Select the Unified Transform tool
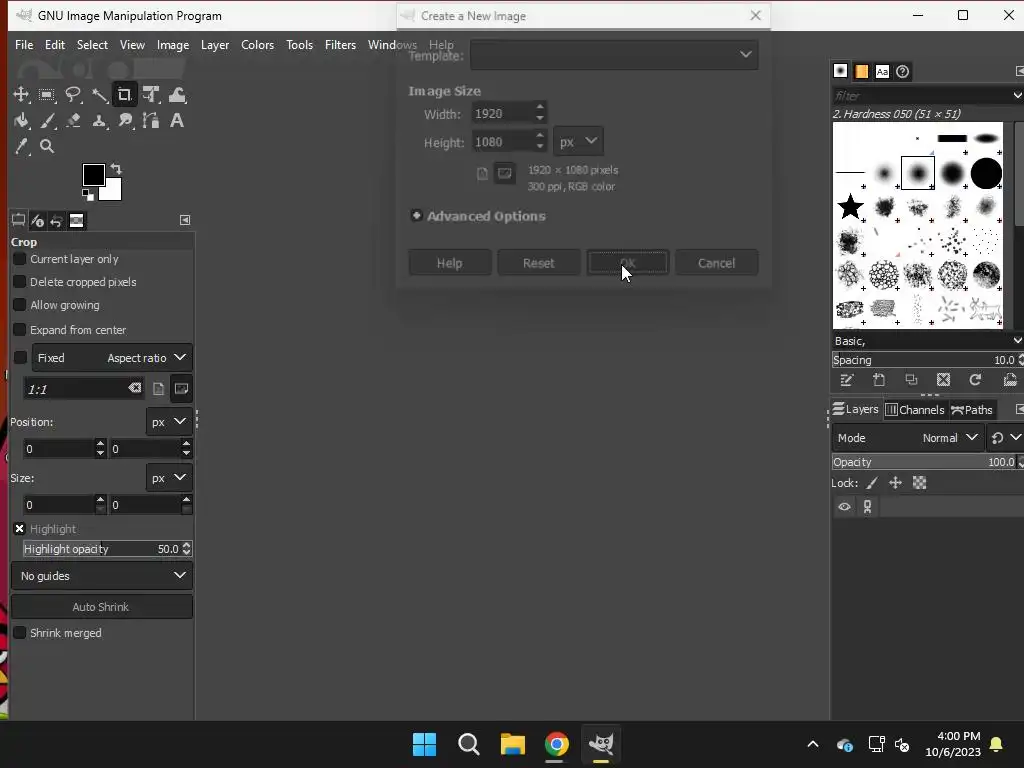This screenshot has width=1024, height=768. pos(151,95)
